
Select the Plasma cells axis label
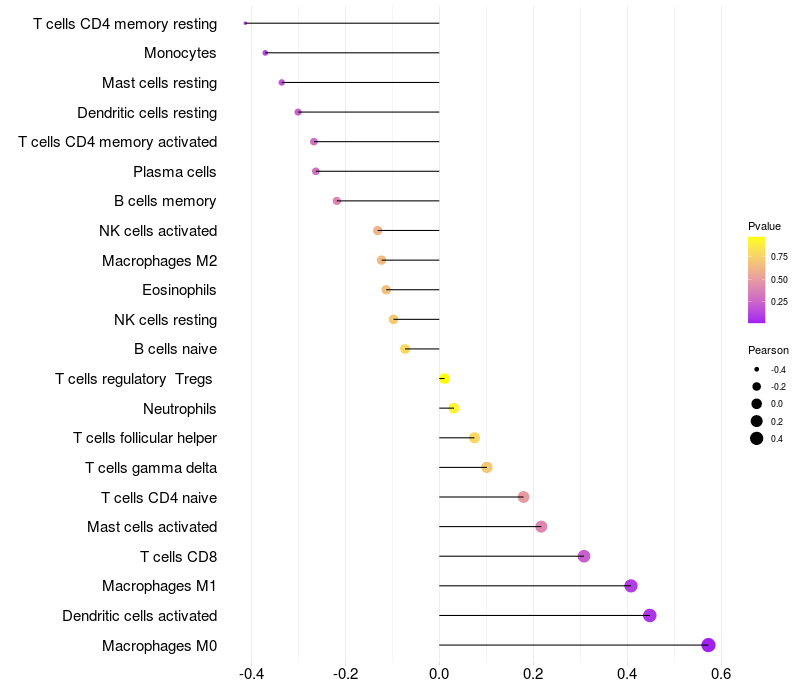(175, 172)
